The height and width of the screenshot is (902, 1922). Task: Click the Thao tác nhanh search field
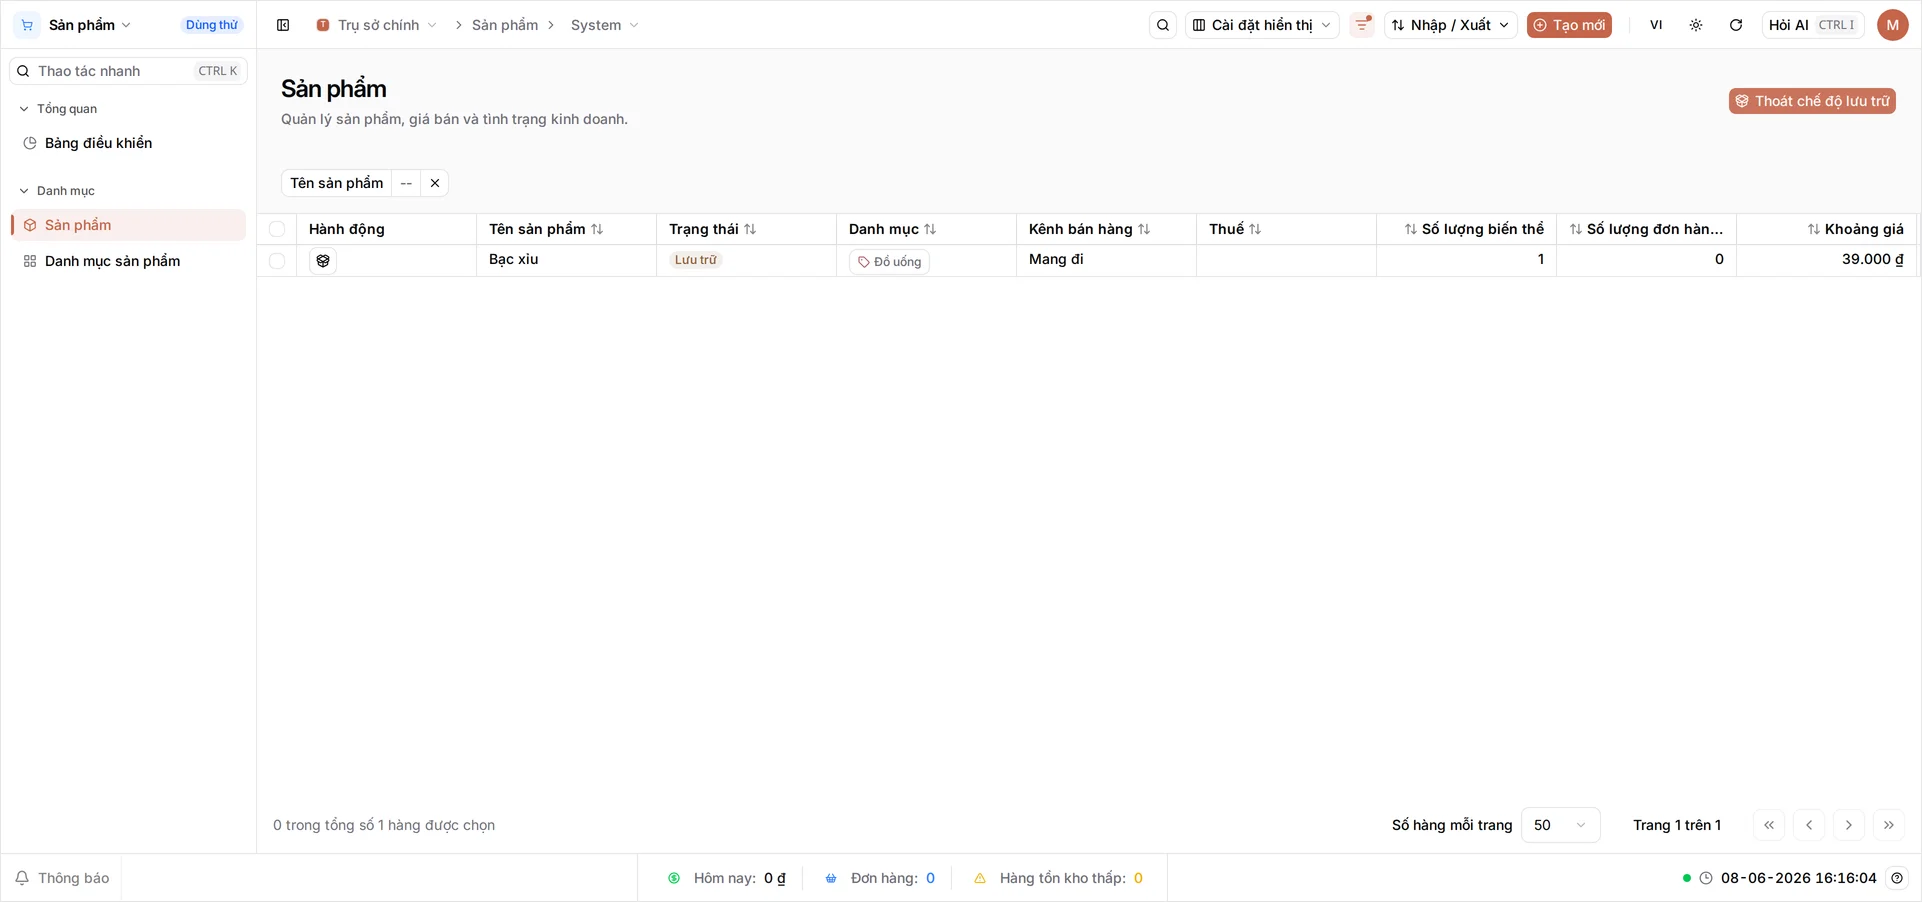pyautogui.click(x=128, y=71)
